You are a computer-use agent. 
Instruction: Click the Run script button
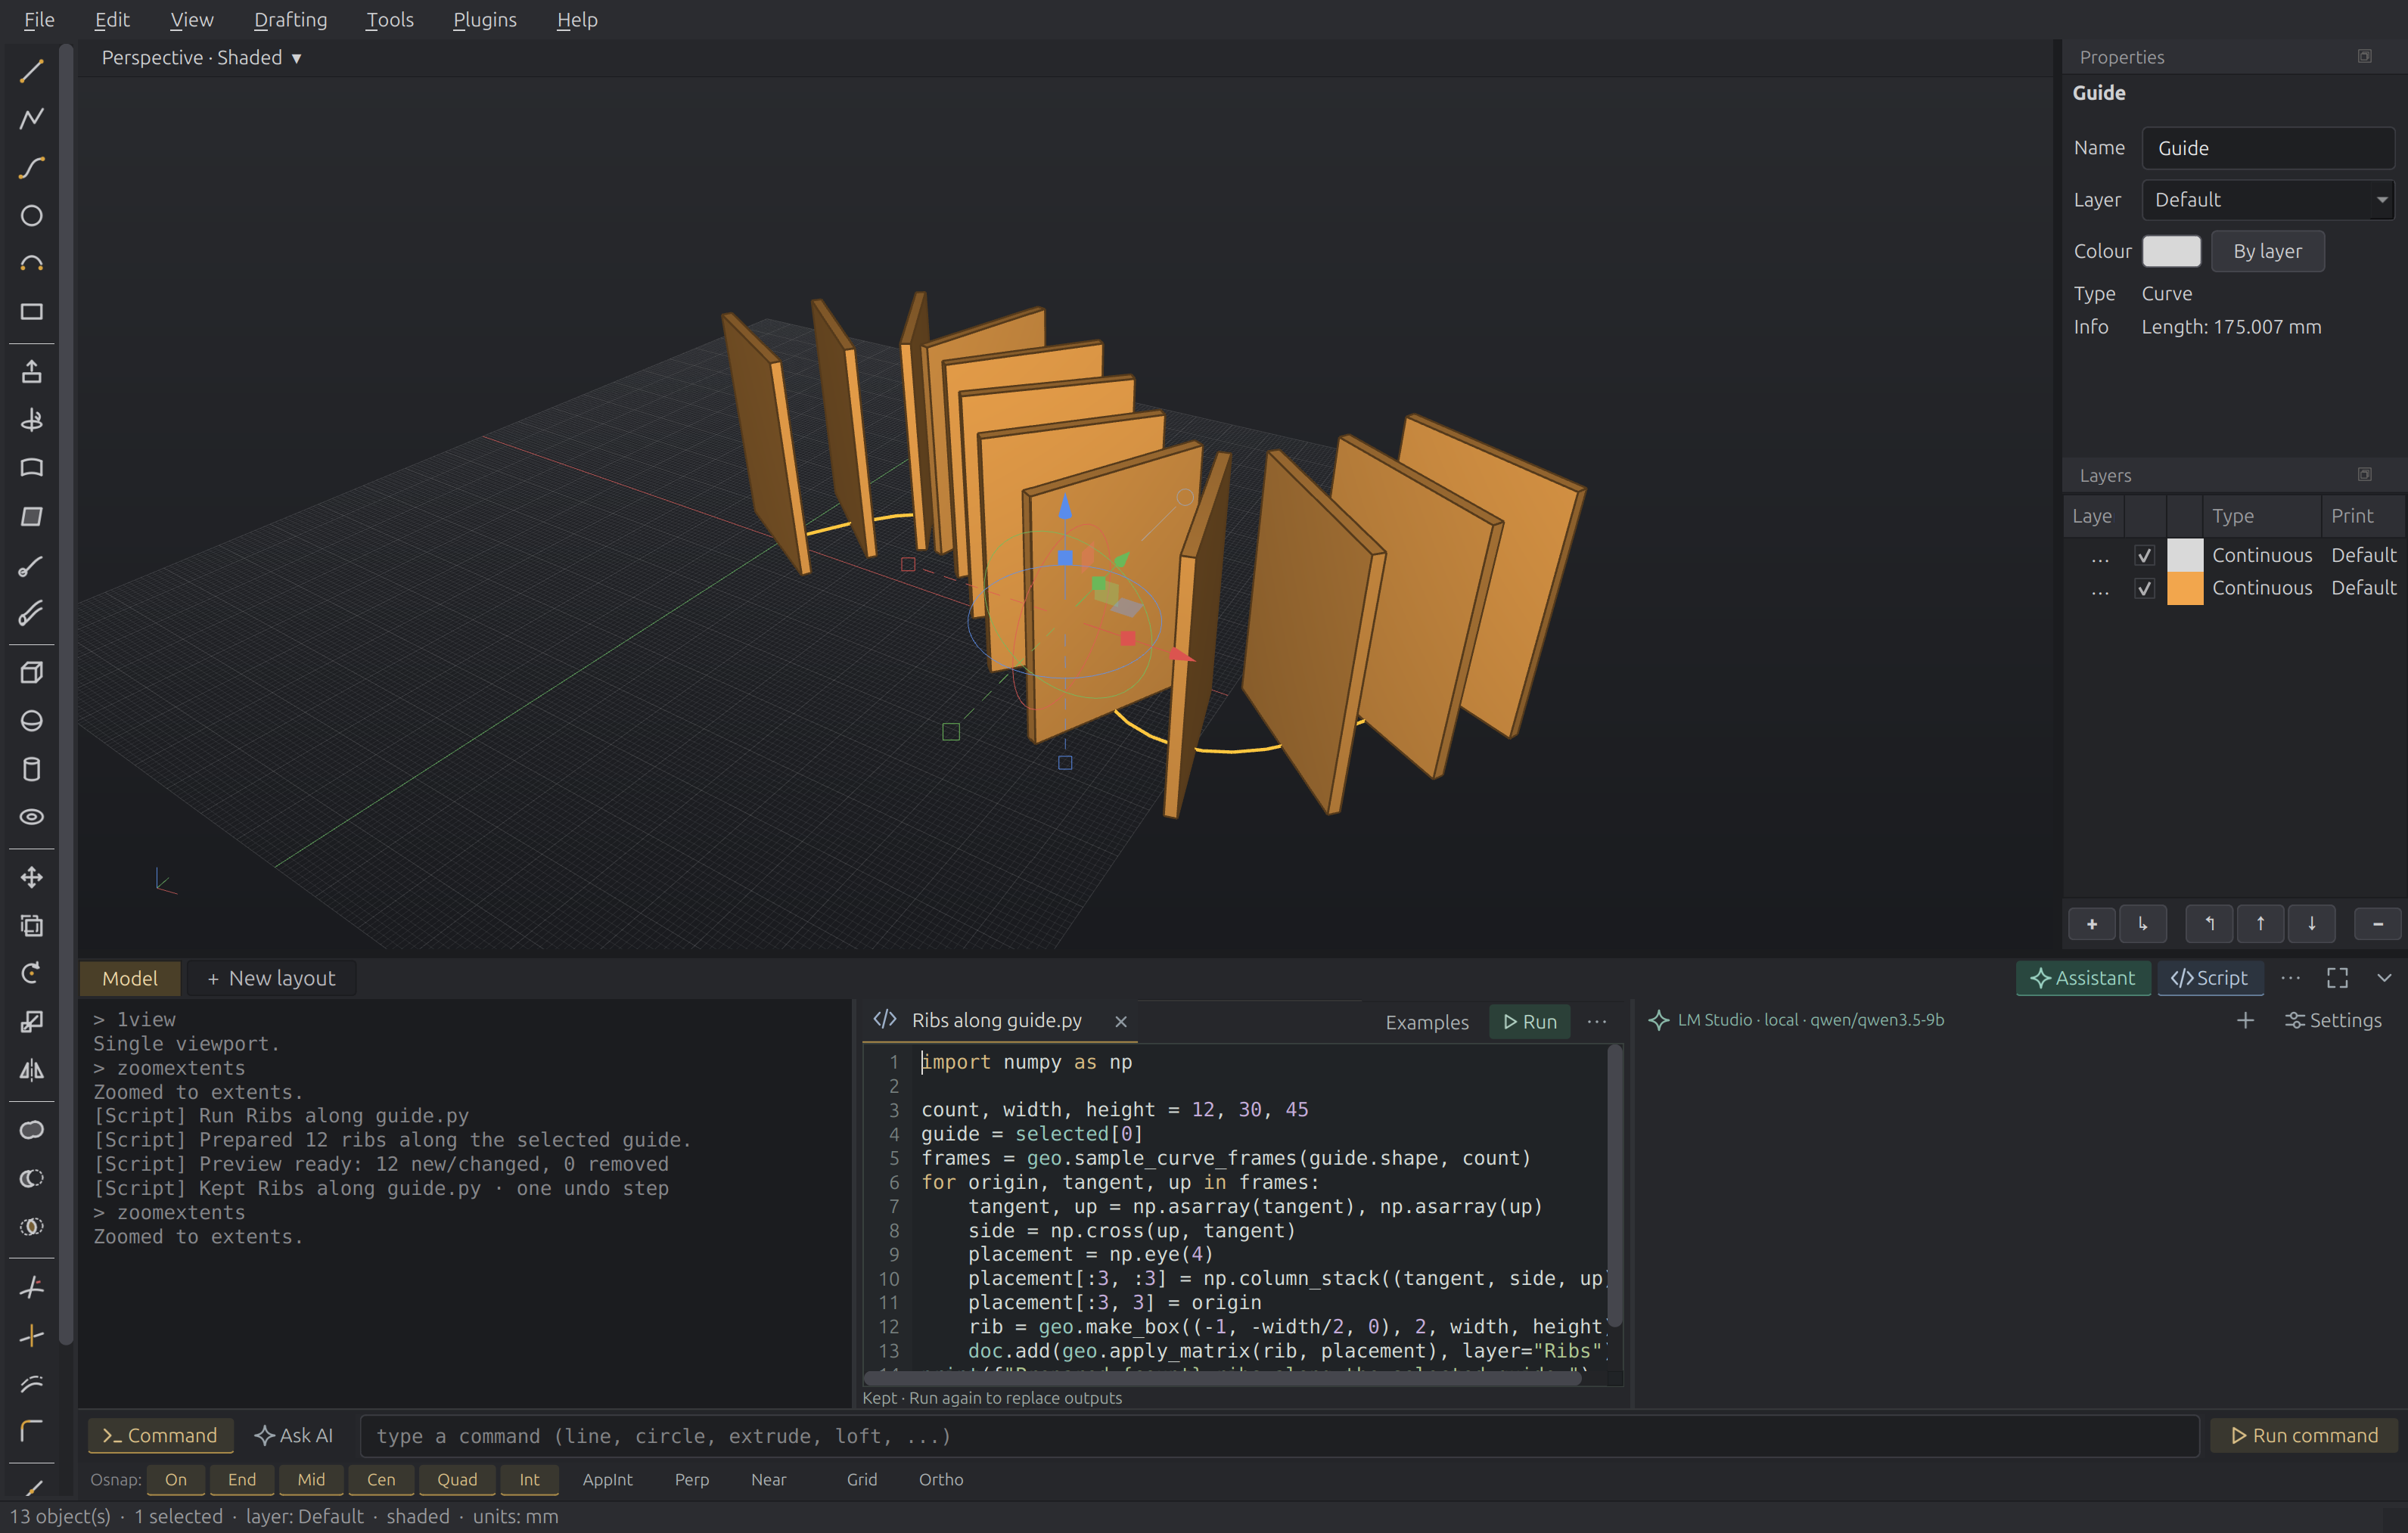[1529, 1021]
